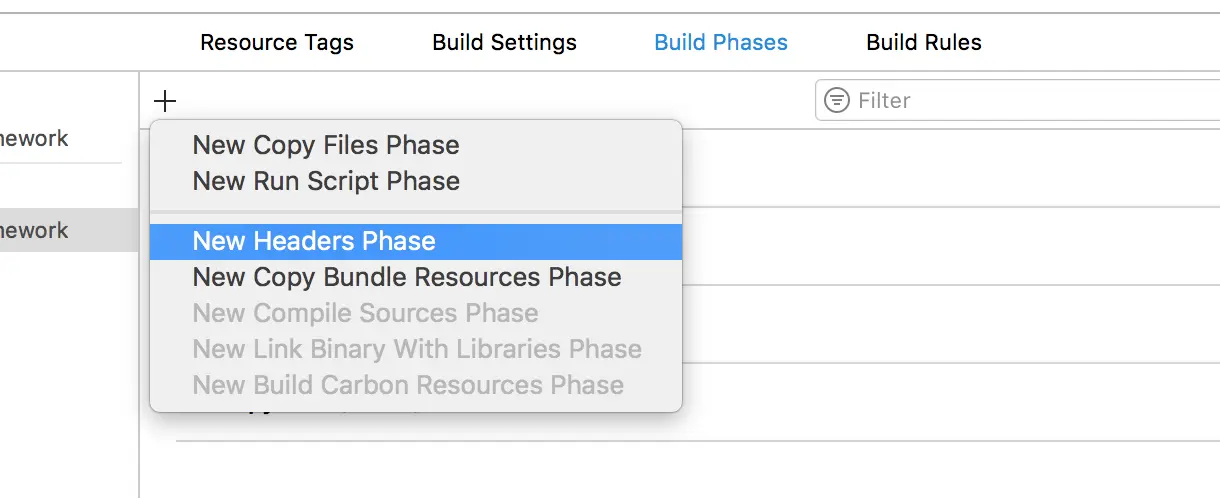Viewport: 1220px width, 498px height.
Task: Focus the Filter text field
Action: (1030, 100)
